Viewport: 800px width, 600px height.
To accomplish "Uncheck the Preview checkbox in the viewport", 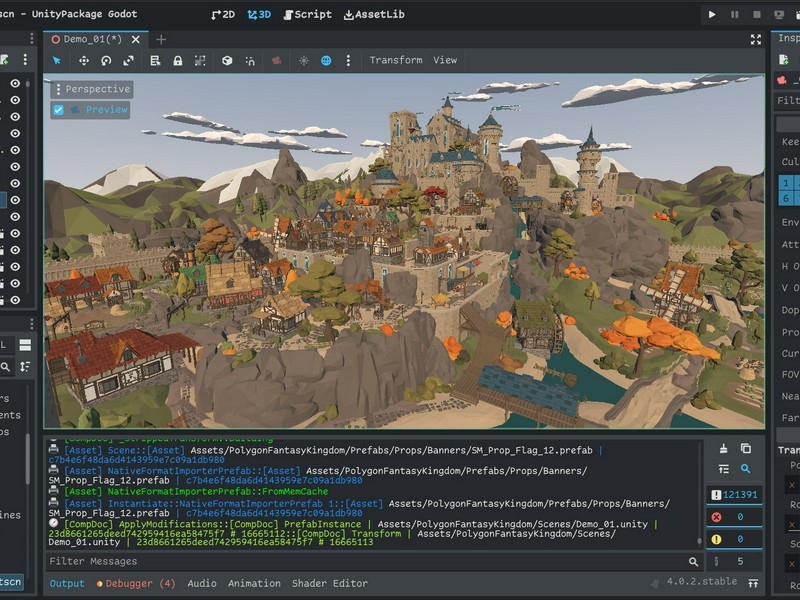I will [58, 110].
